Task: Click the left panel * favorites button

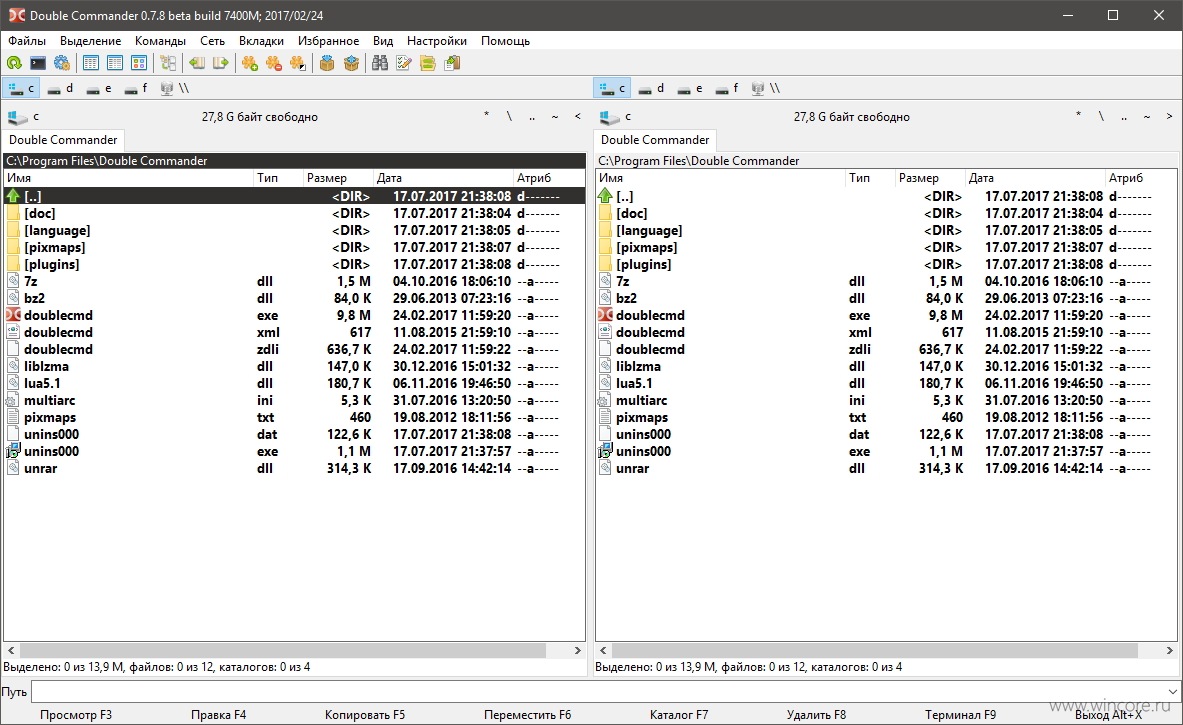Action: coord(487,116)
